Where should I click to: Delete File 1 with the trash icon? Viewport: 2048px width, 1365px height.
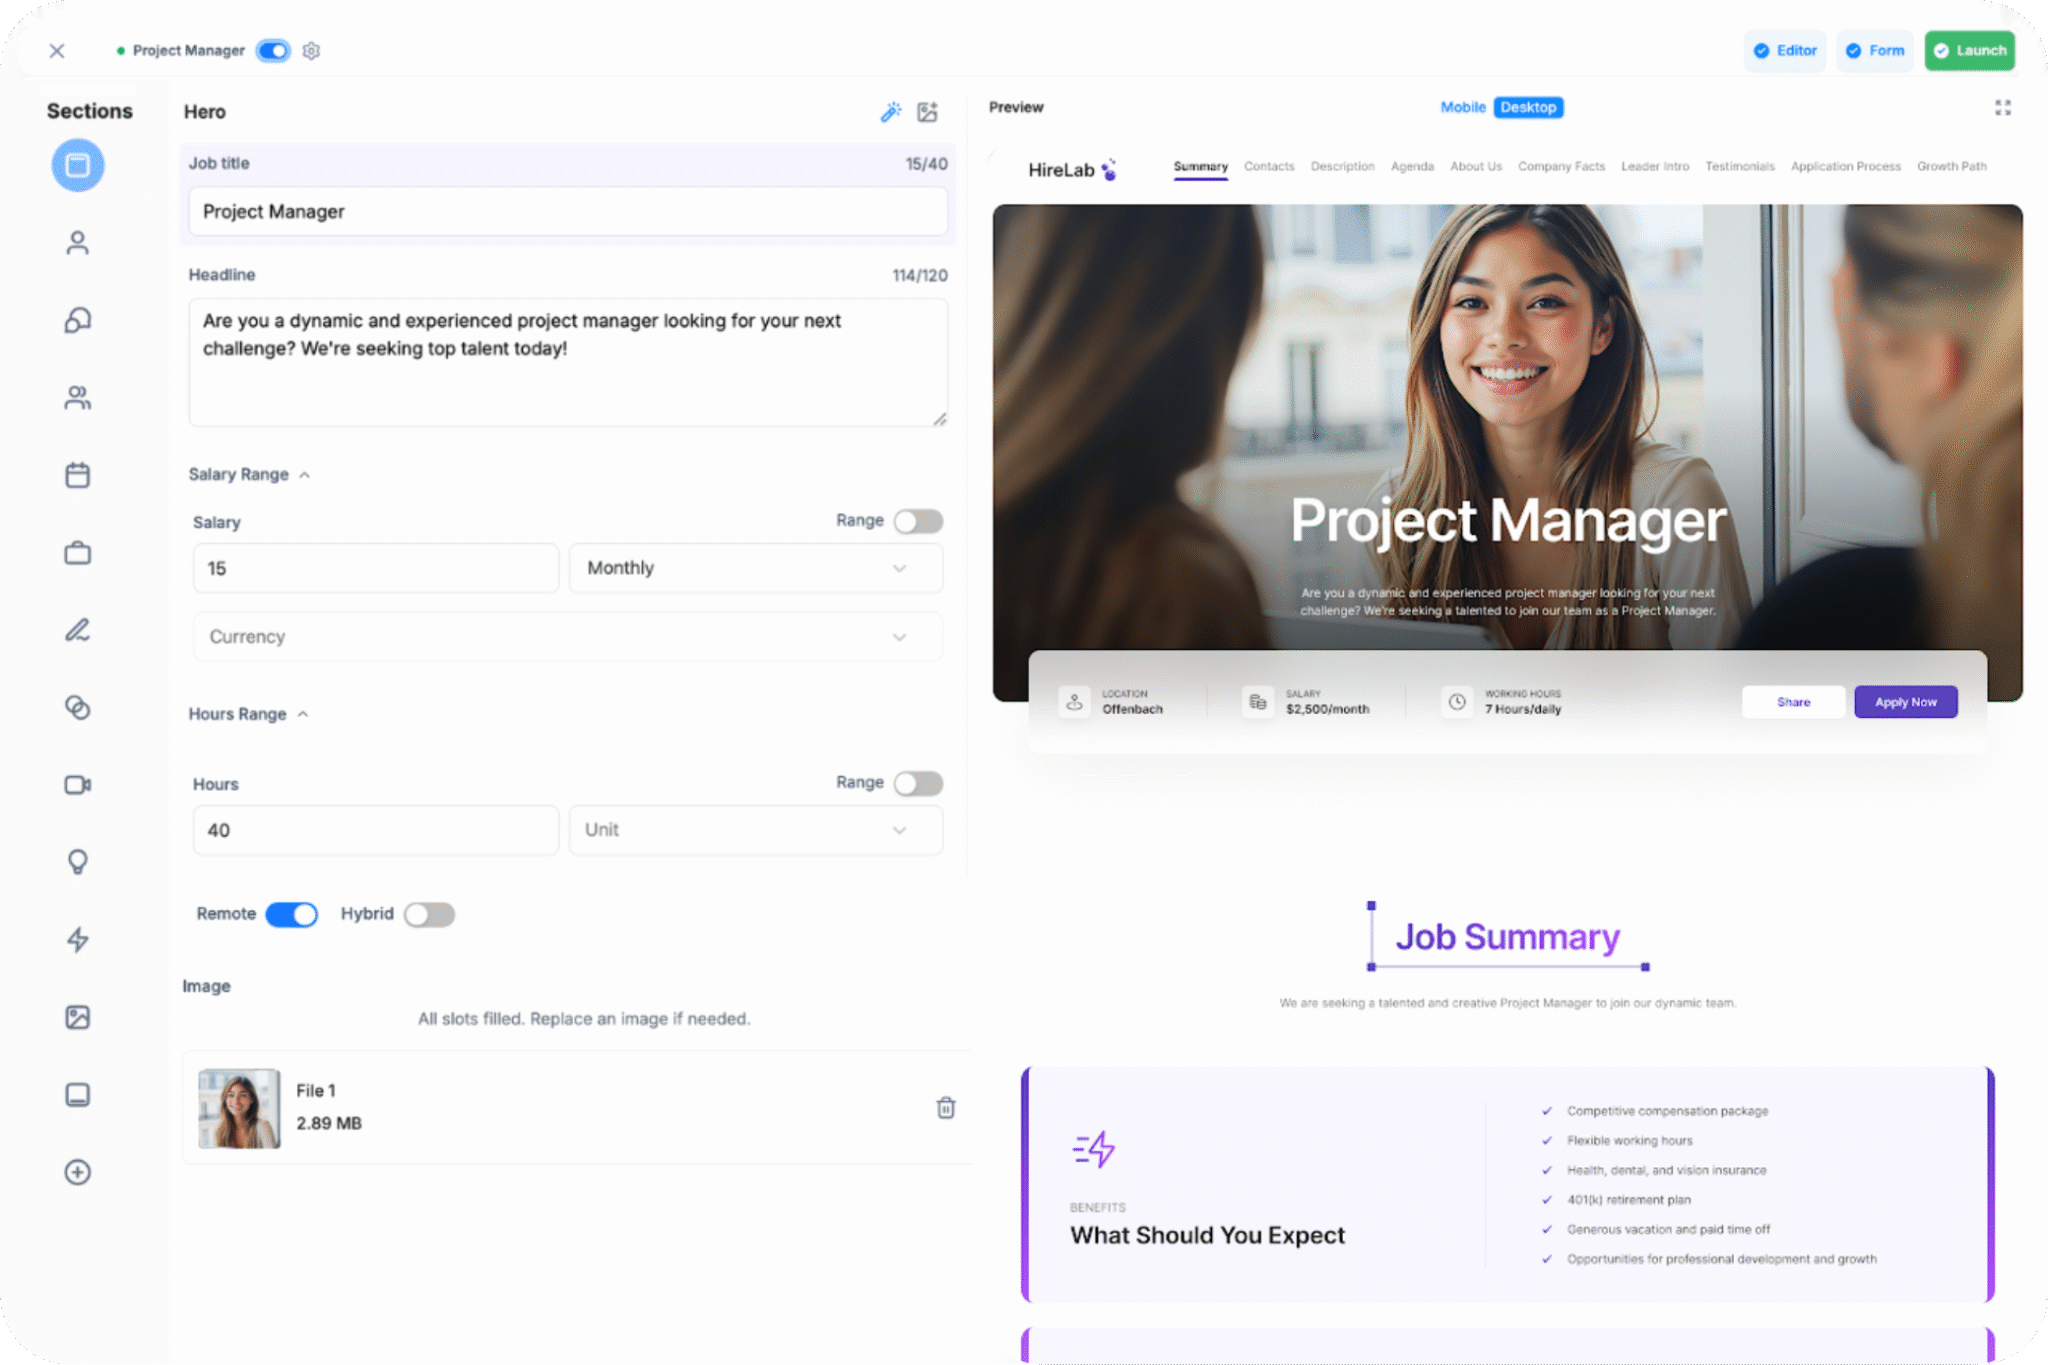[x=946, y=1107]
